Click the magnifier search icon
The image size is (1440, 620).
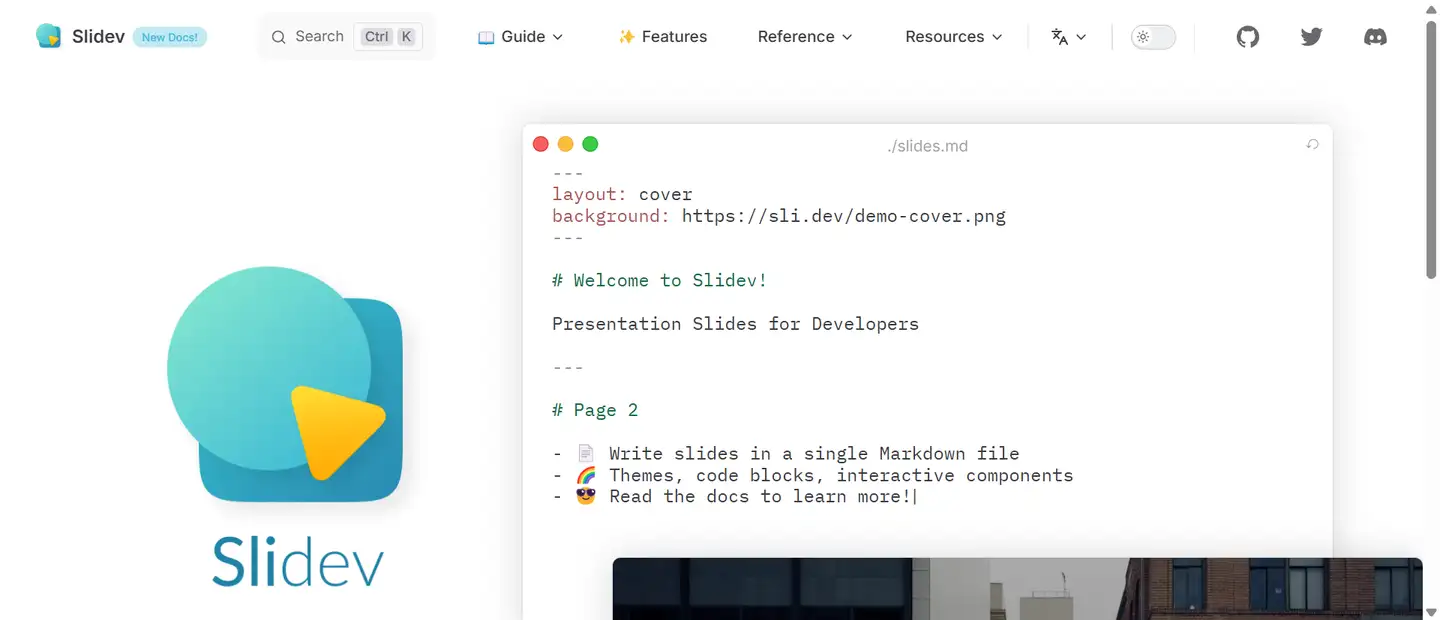(x=279, y=37)
